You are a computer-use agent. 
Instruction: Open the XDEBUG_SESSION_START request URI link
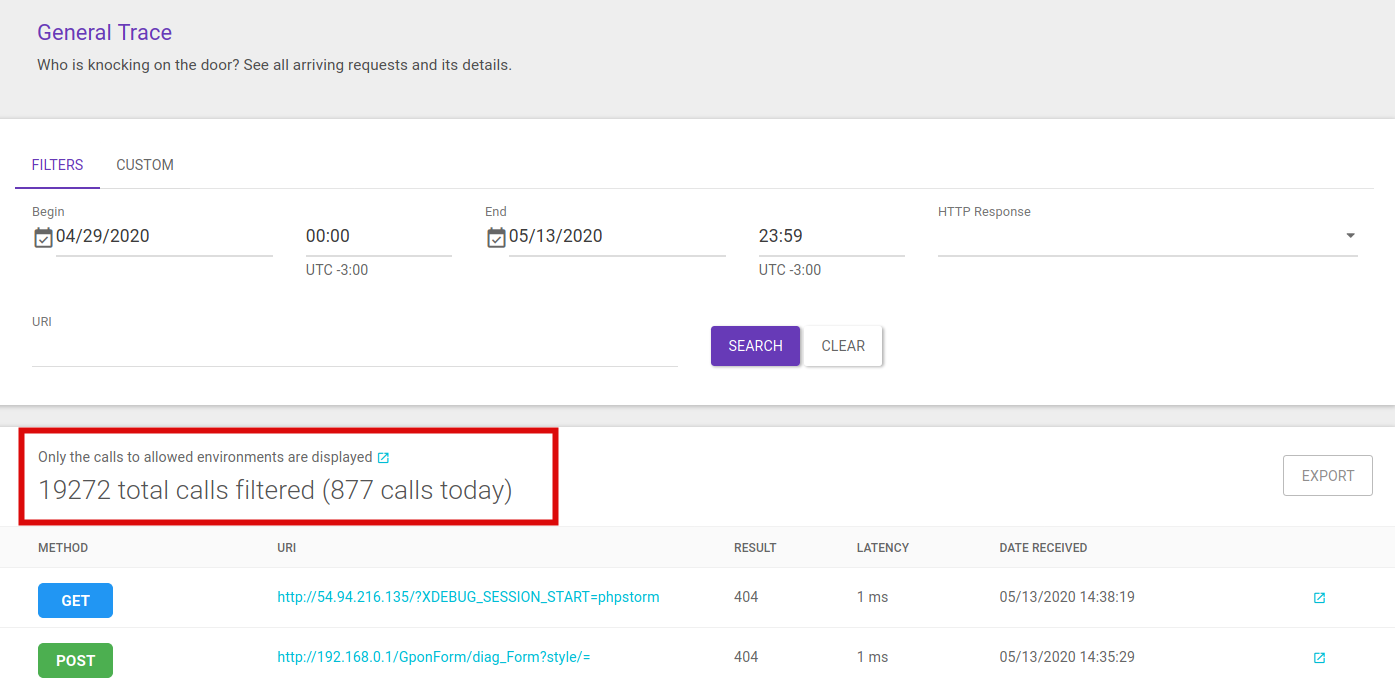point(468,598)
